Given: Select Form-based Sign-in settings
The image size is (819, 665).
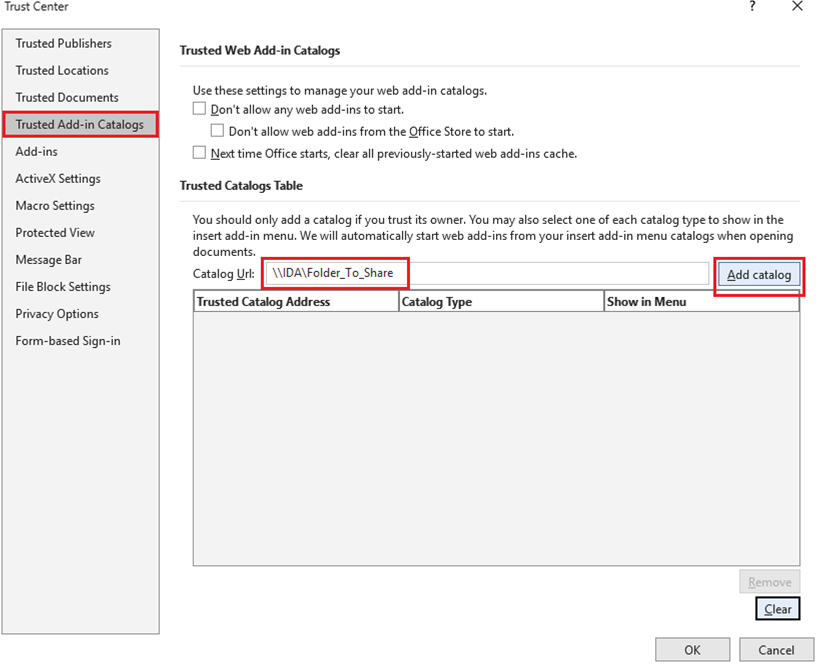Looking at the screenshot, I should tap(68, 340).
